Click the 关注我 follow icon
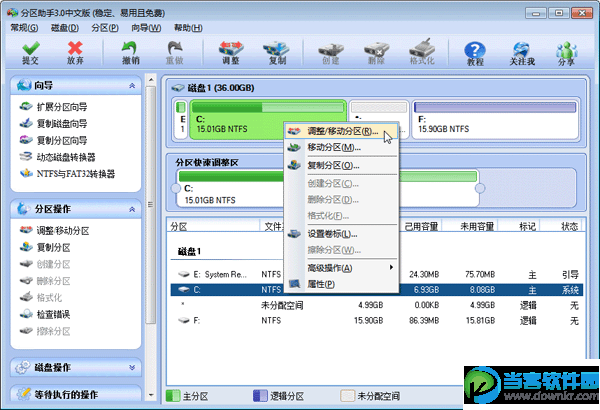The height and width of the screenshot is (410, 600). point(522,53)
